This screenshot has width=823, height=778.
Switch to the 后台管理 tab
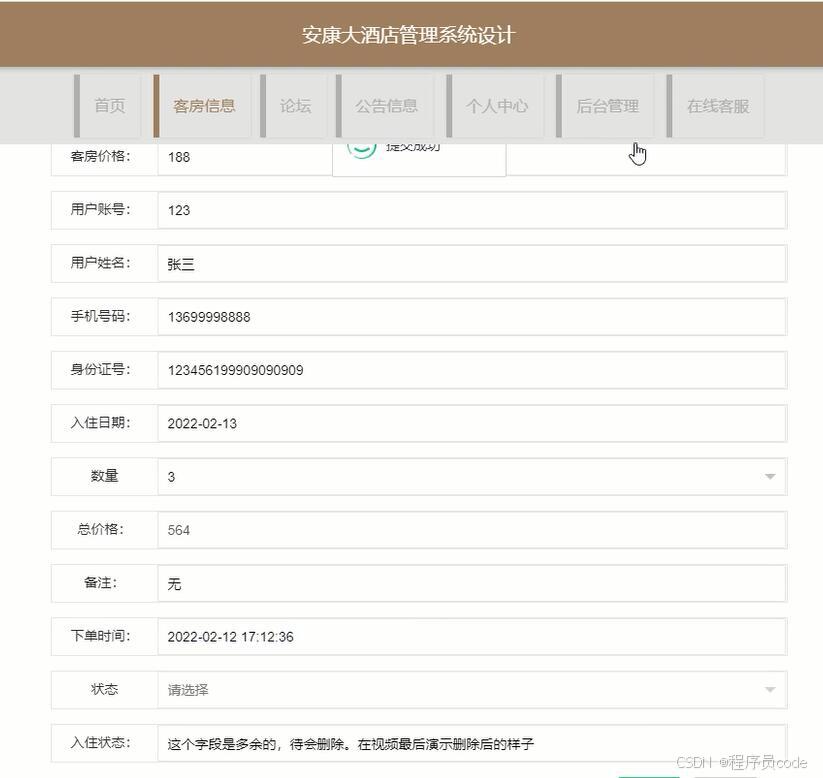[x=608, y=105]
